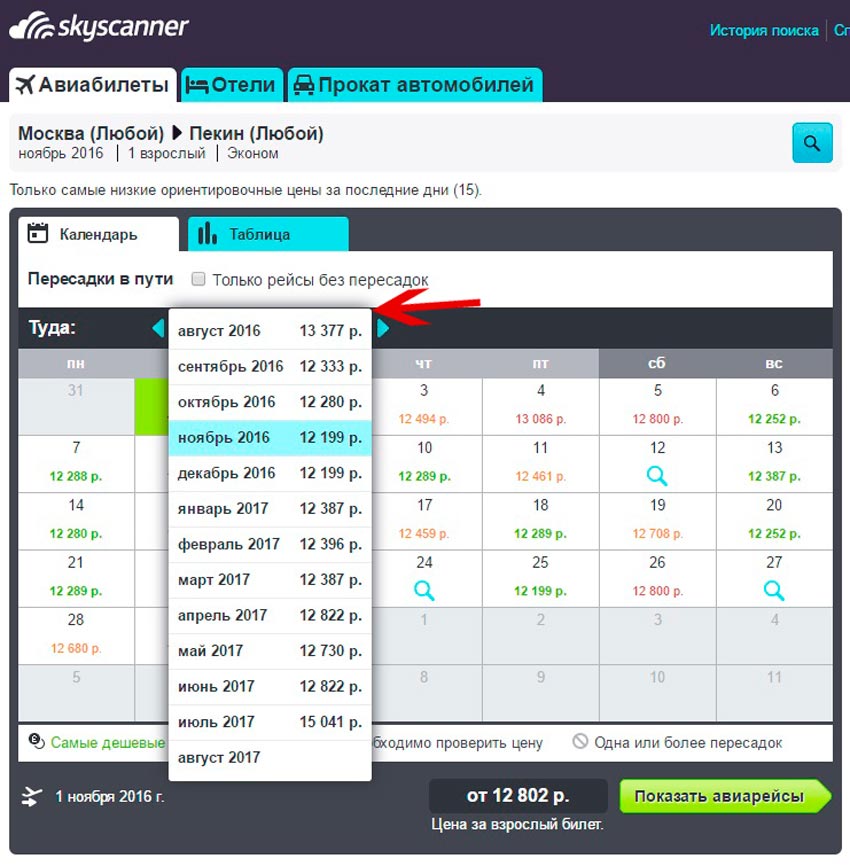Open История поиска link
This screenshot has width=850, height=866.
click(764, 30)
